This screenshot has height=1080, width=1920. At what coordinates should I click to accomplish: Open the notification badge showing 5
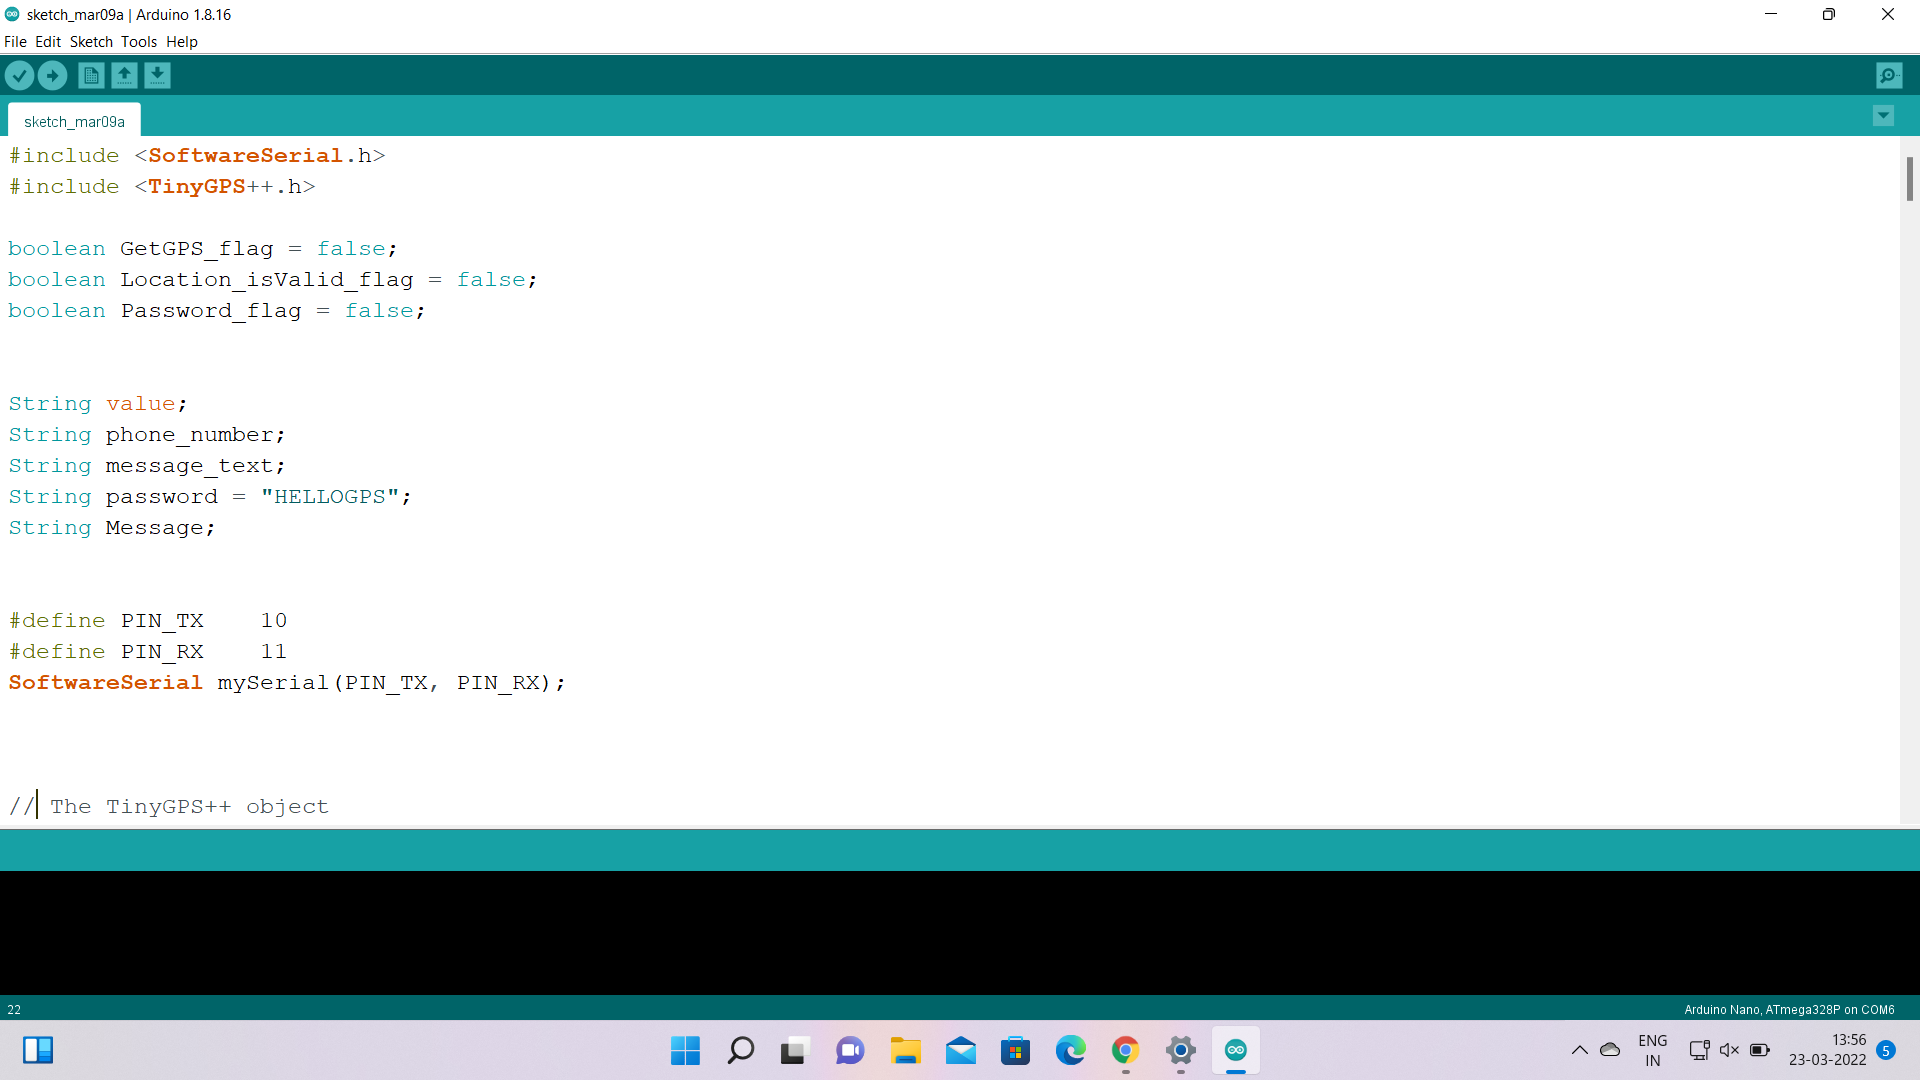tap(1886, 1050)
